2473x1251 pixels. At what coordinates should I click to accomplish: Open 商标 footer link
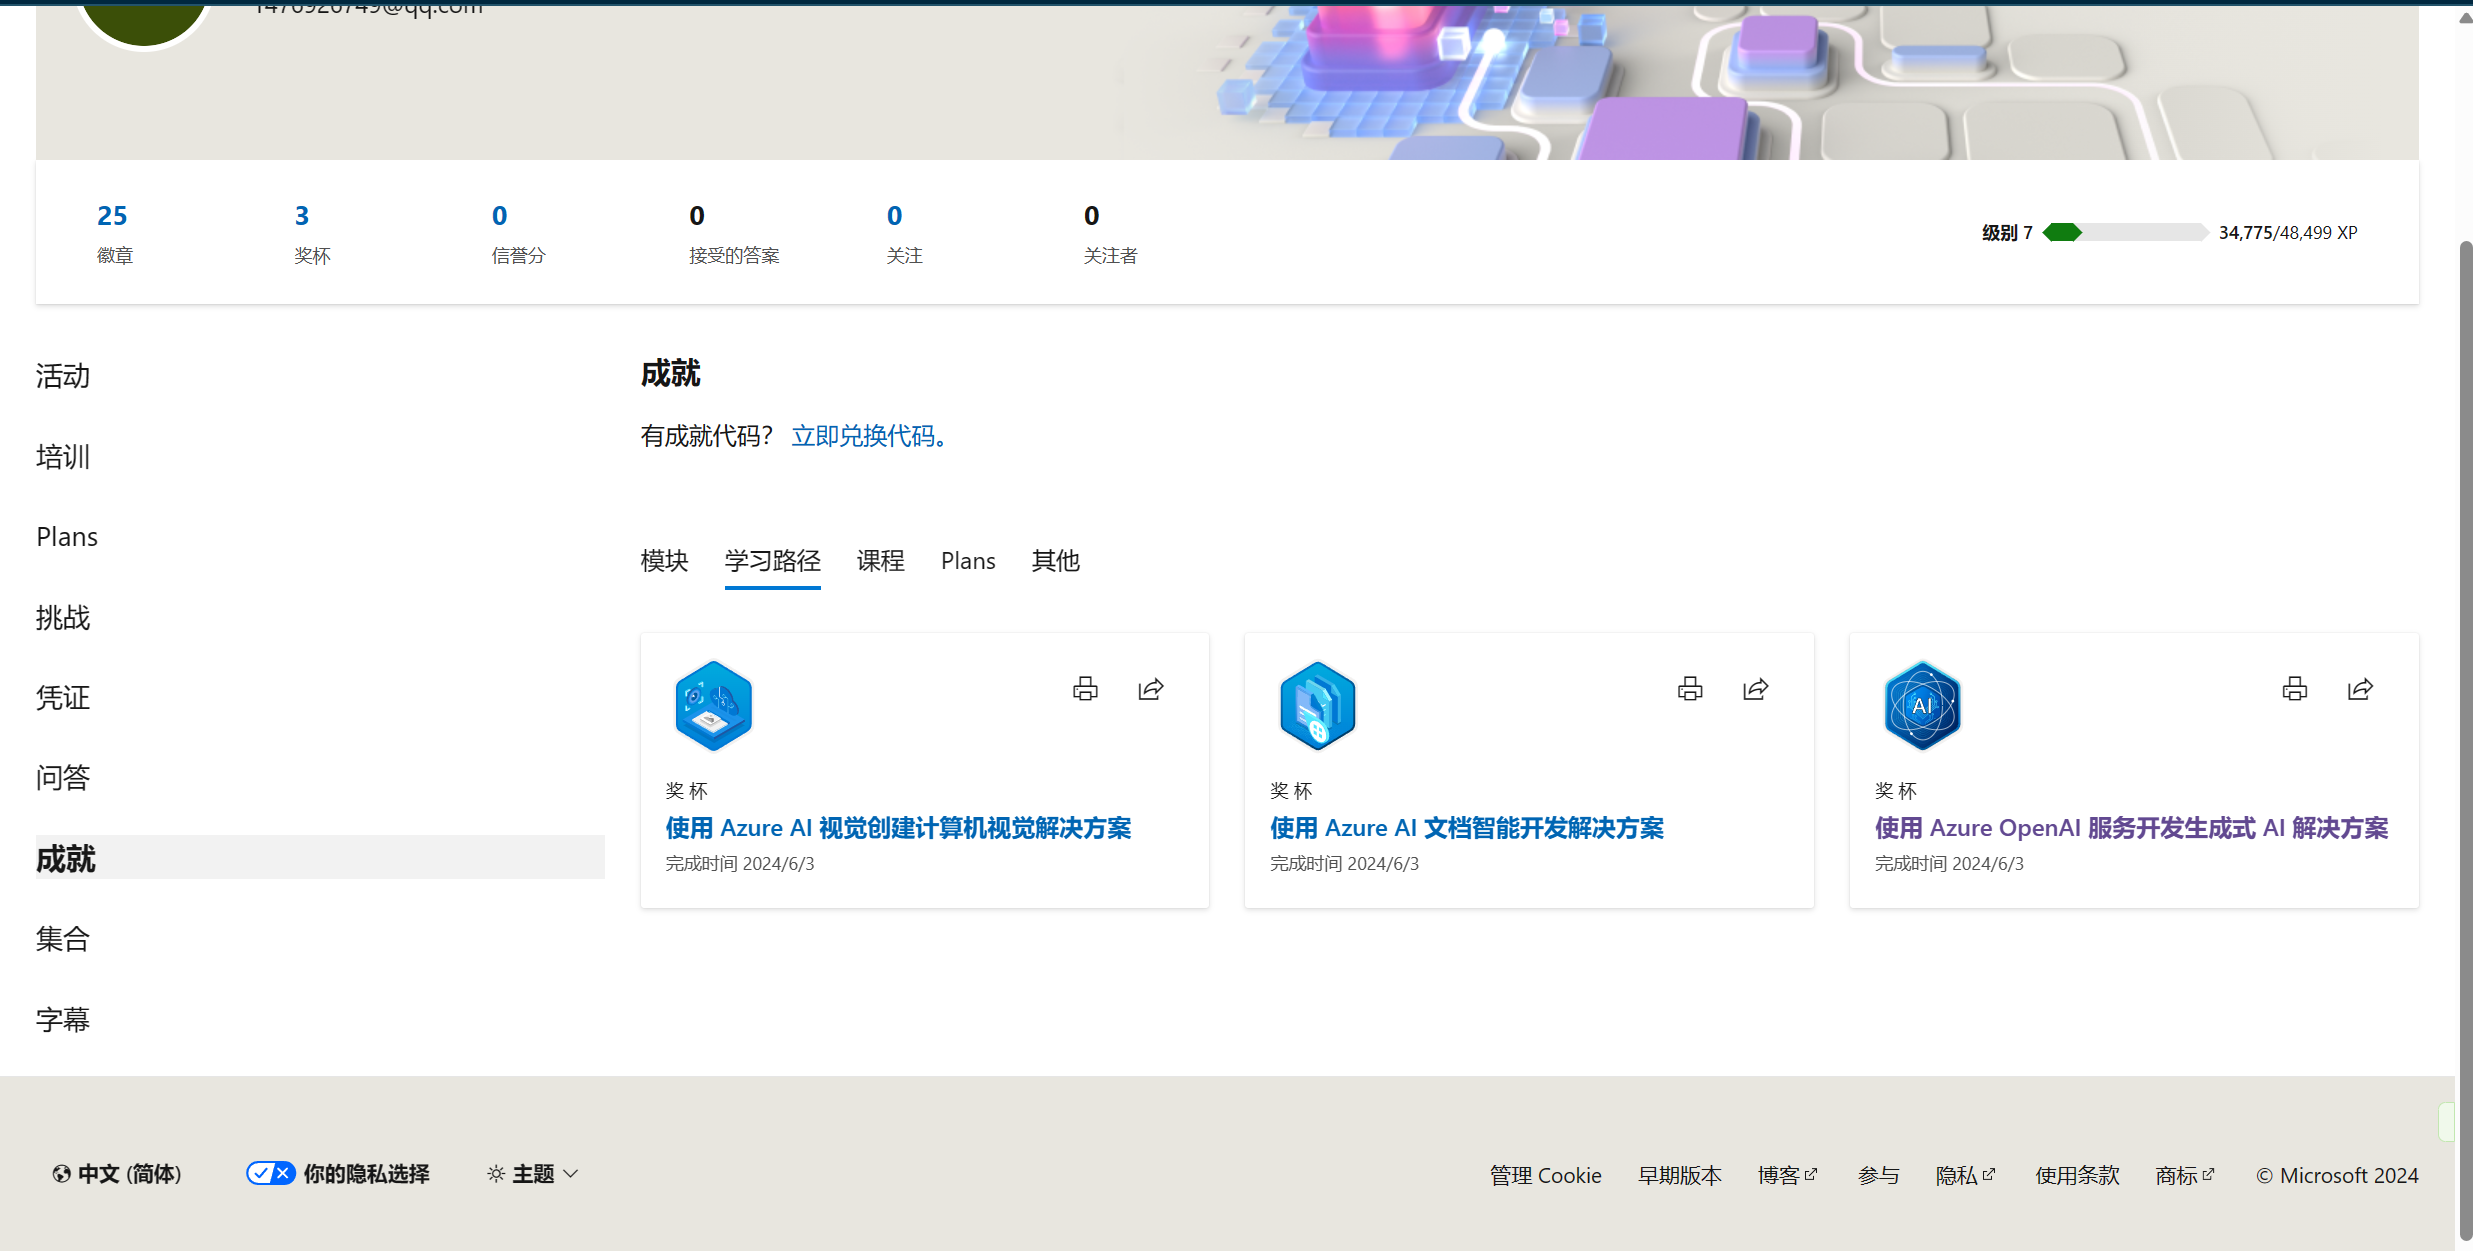(x=2185, y=1176)
